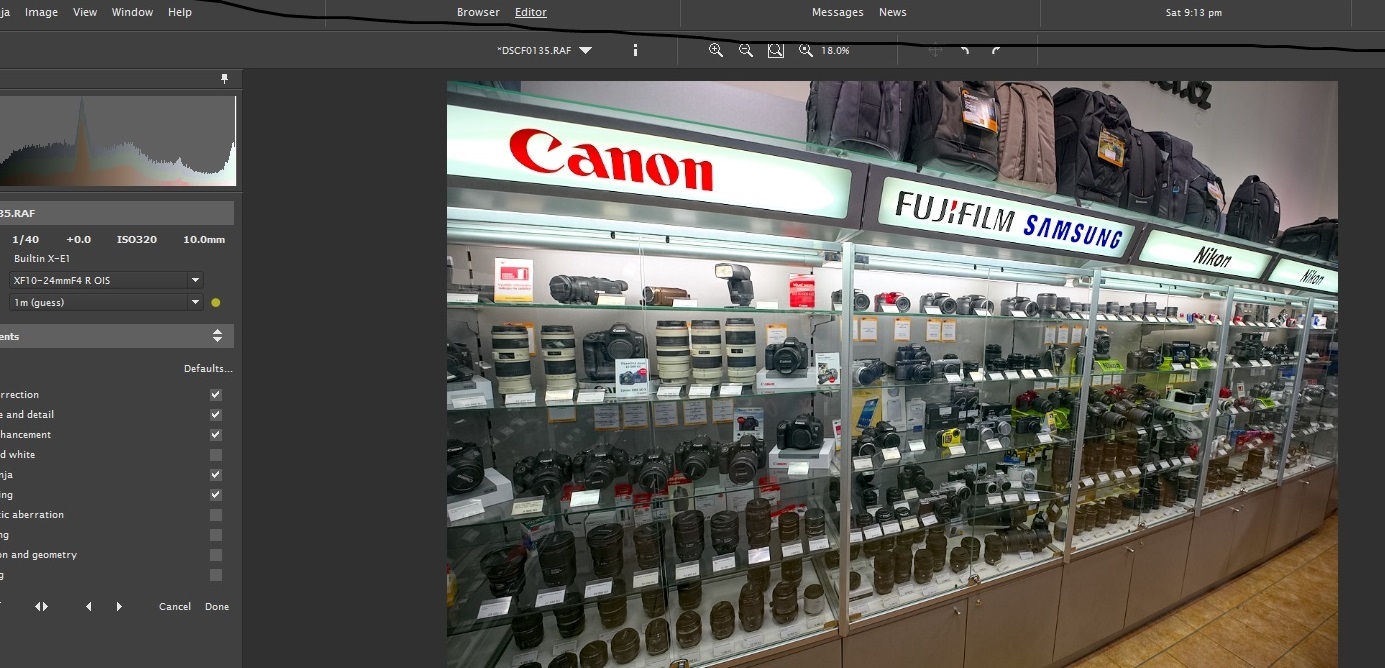Show image info with the i icon
This screenshot has width=1385, height=668.
(635, 50)
